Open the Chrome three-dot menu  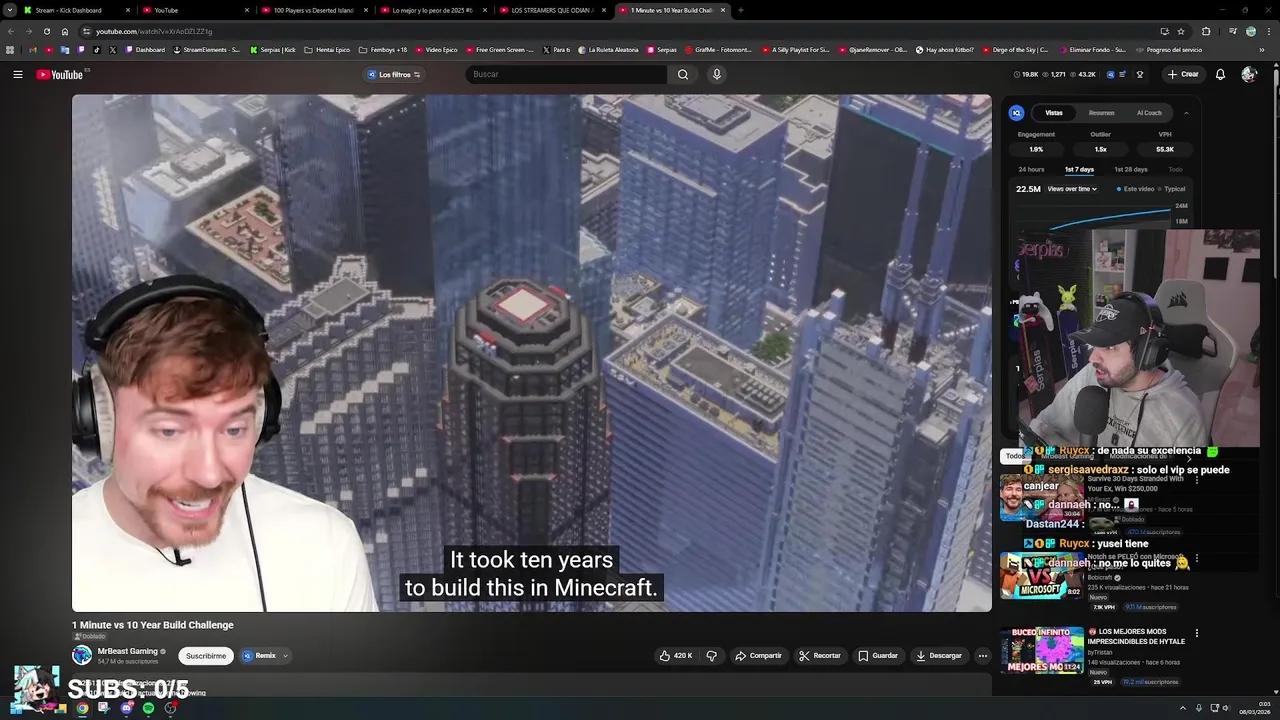[x=1270, y=31]
